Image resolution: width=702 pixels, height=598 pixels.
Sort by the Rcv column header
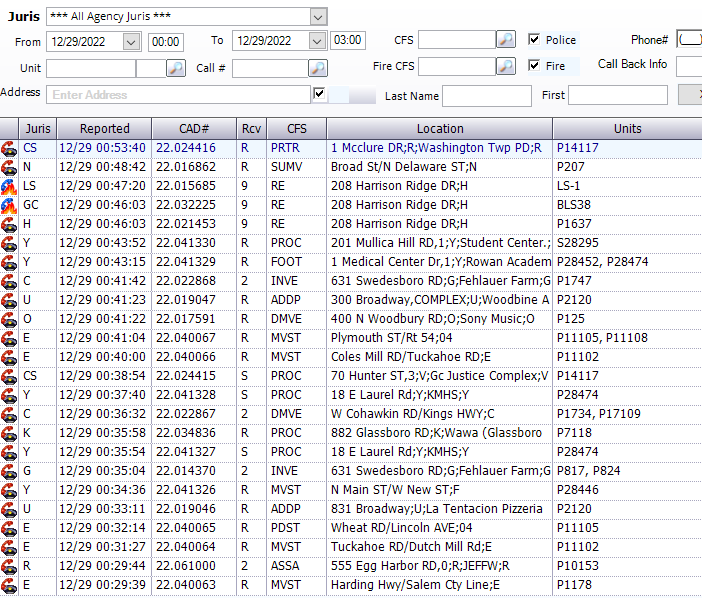251,129
